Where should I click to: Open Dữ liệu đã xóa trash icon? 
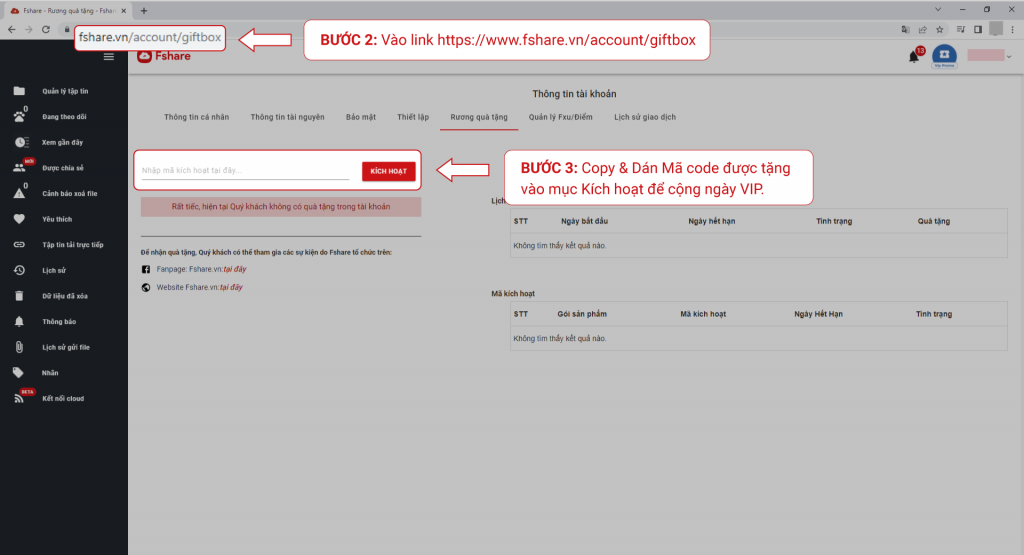19,296
